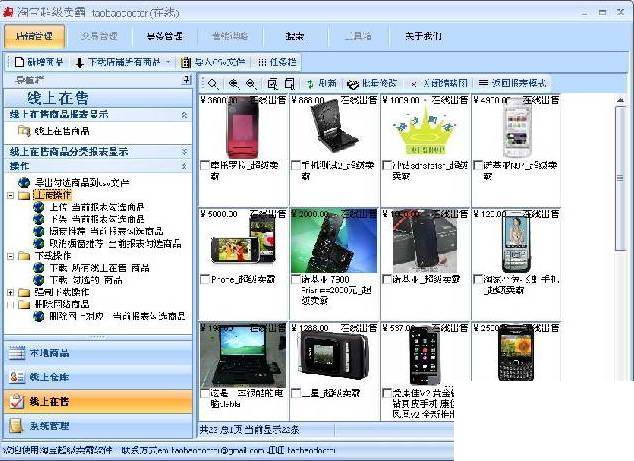Click the 线上仓库 sidebar icon
Screen dimensions: 634x461
[x=17, y=377]
